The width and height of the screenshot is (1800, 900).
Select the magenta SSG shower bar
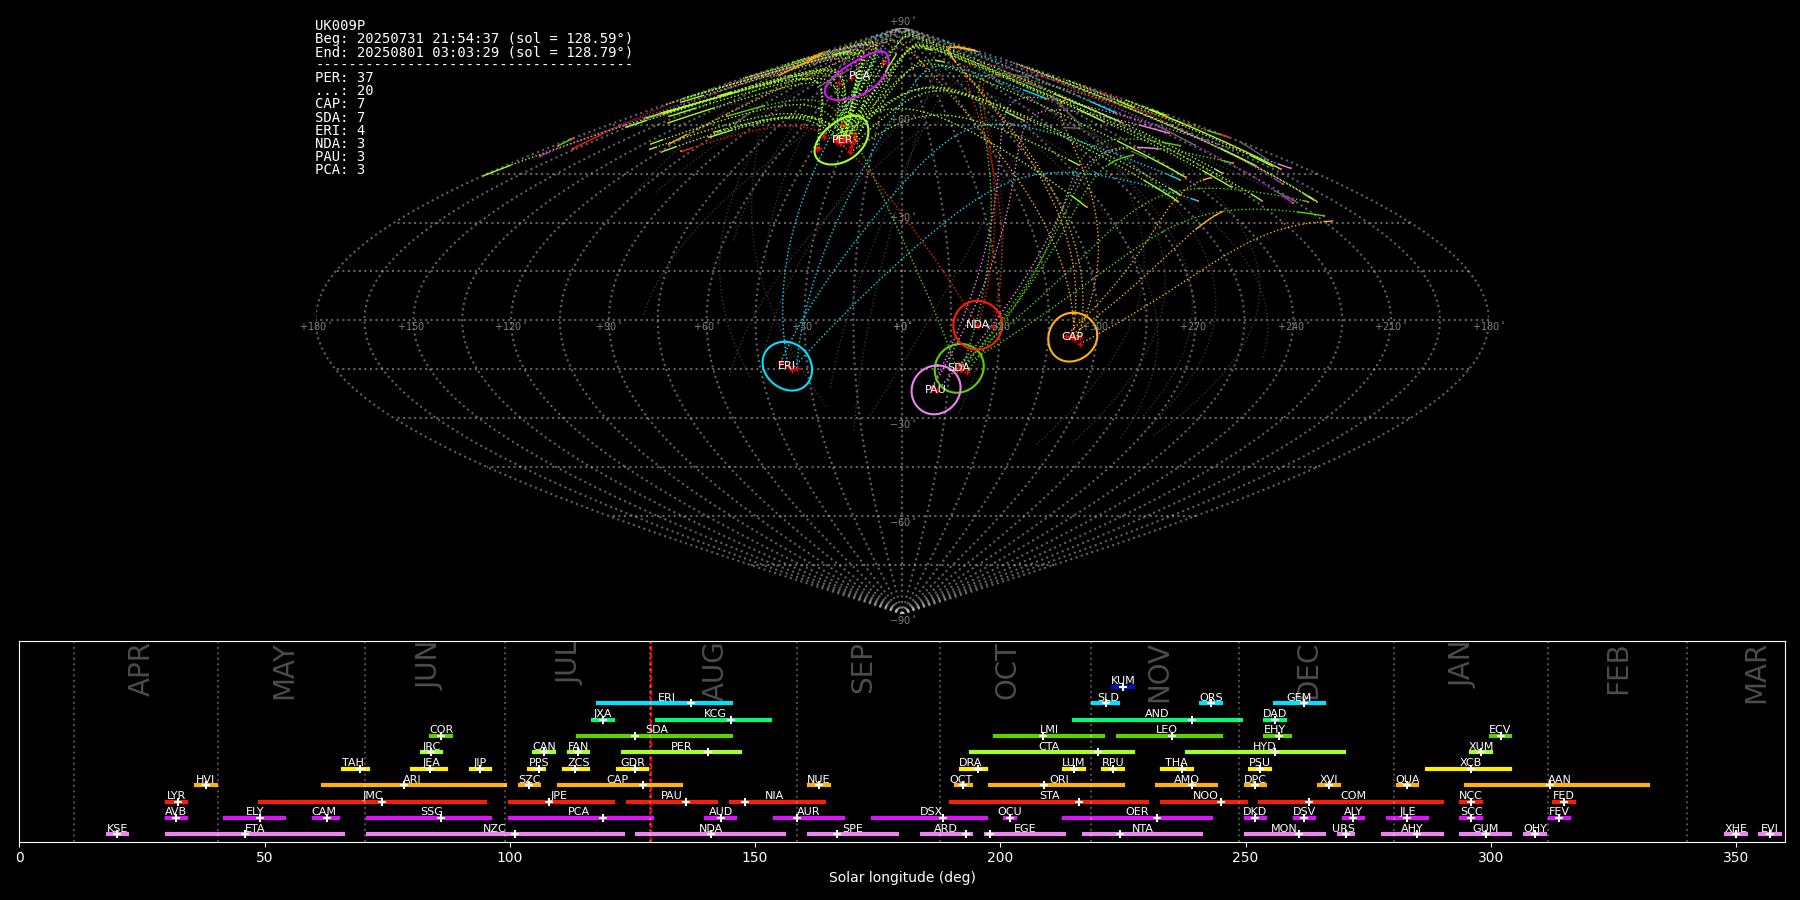pyautogui.click(x=428, y=818)
